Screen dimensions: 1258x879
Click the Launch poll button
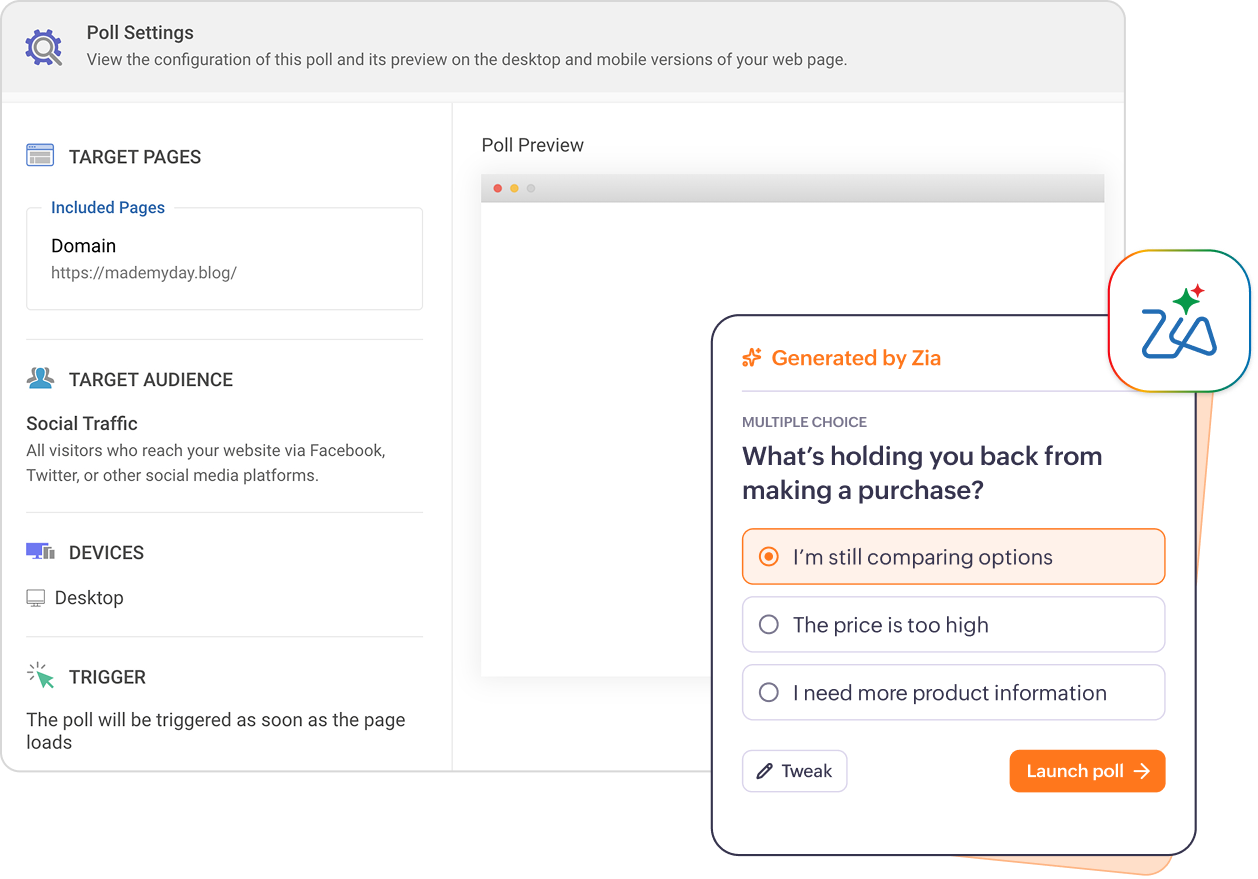pyautogui.click(x=1087, y=771)
